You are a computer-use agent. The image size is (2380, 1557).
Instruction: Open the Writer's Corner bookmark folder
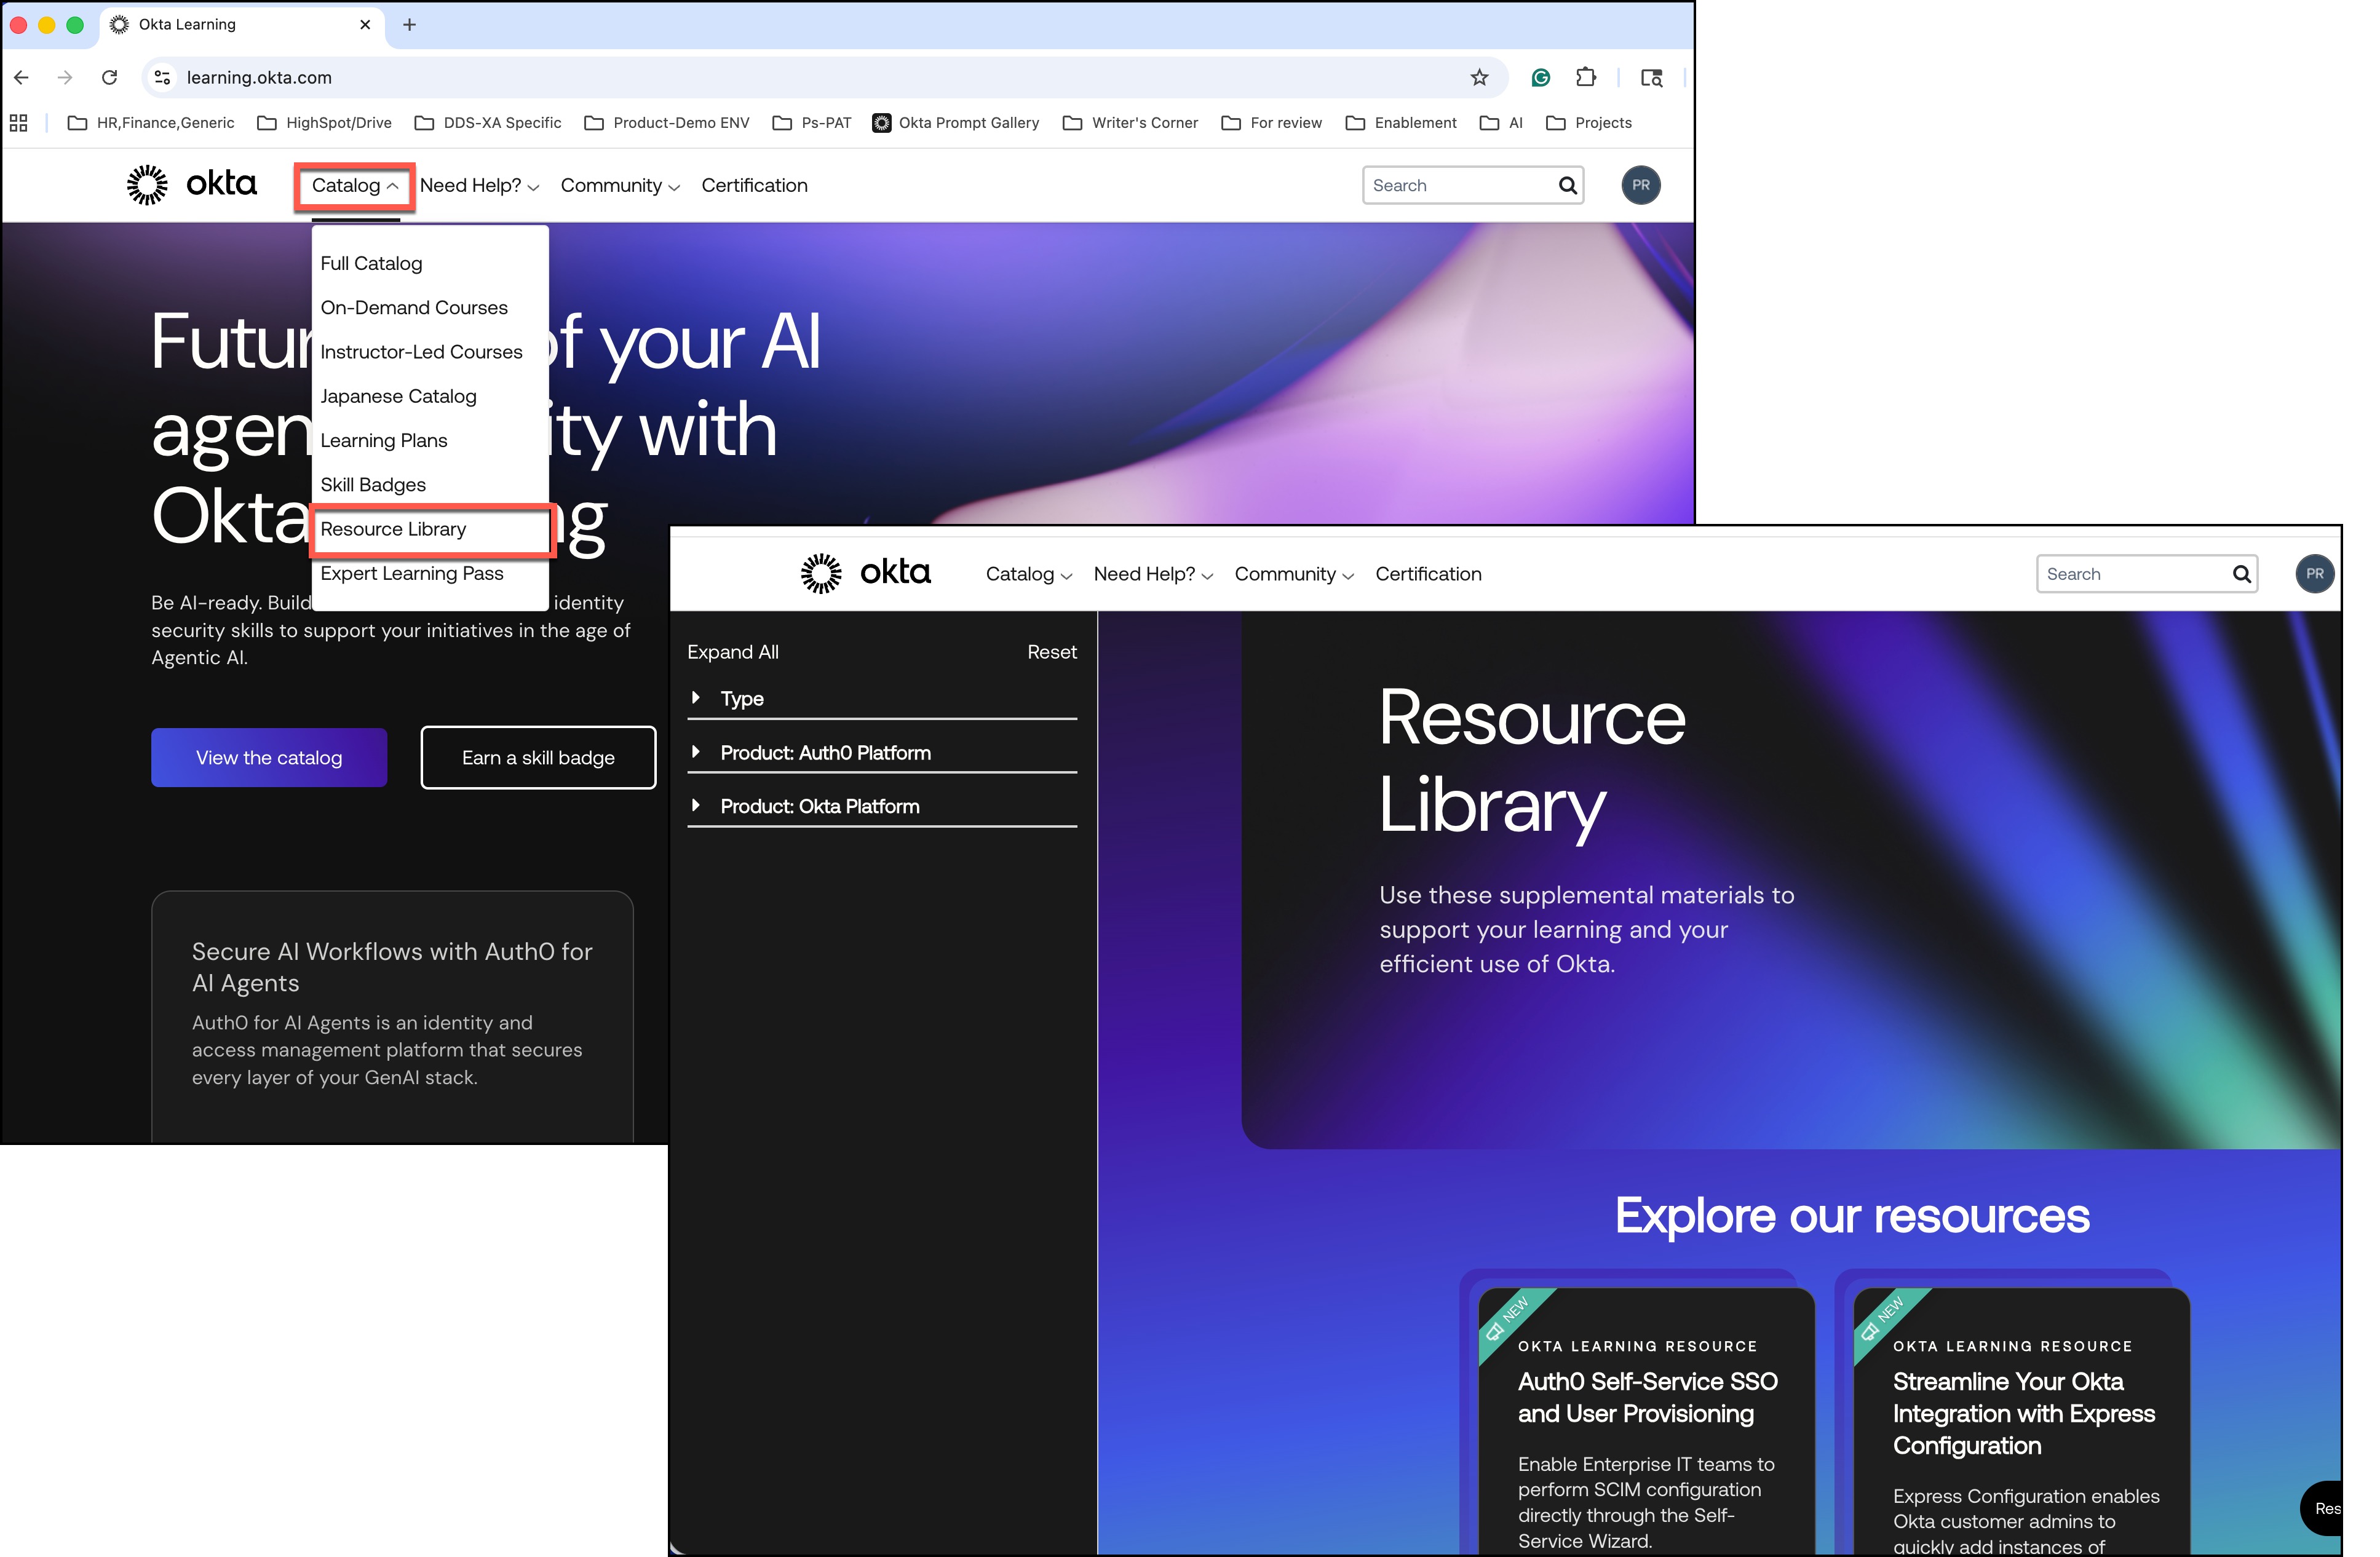(x=1130, y=123)
